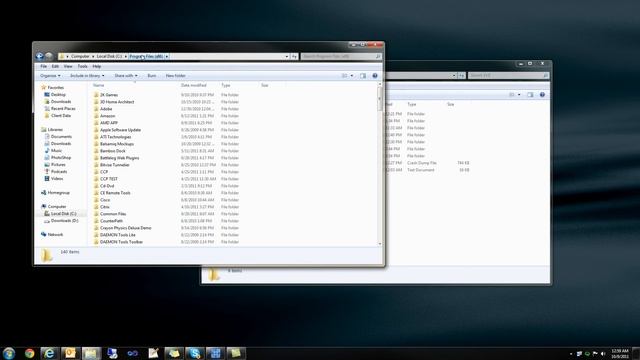Click the Burn button
Screen dimensions: 640x360
tap(152, 76)
